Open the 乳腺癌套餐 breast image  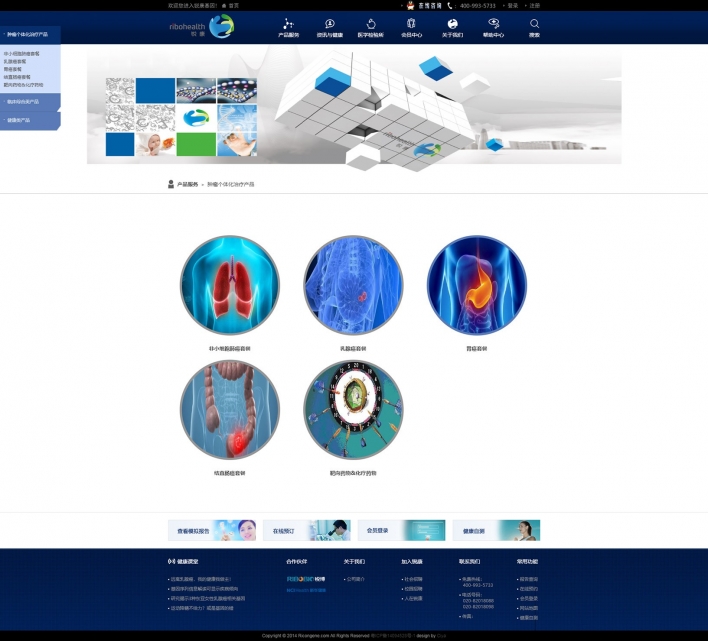[353, 285]
